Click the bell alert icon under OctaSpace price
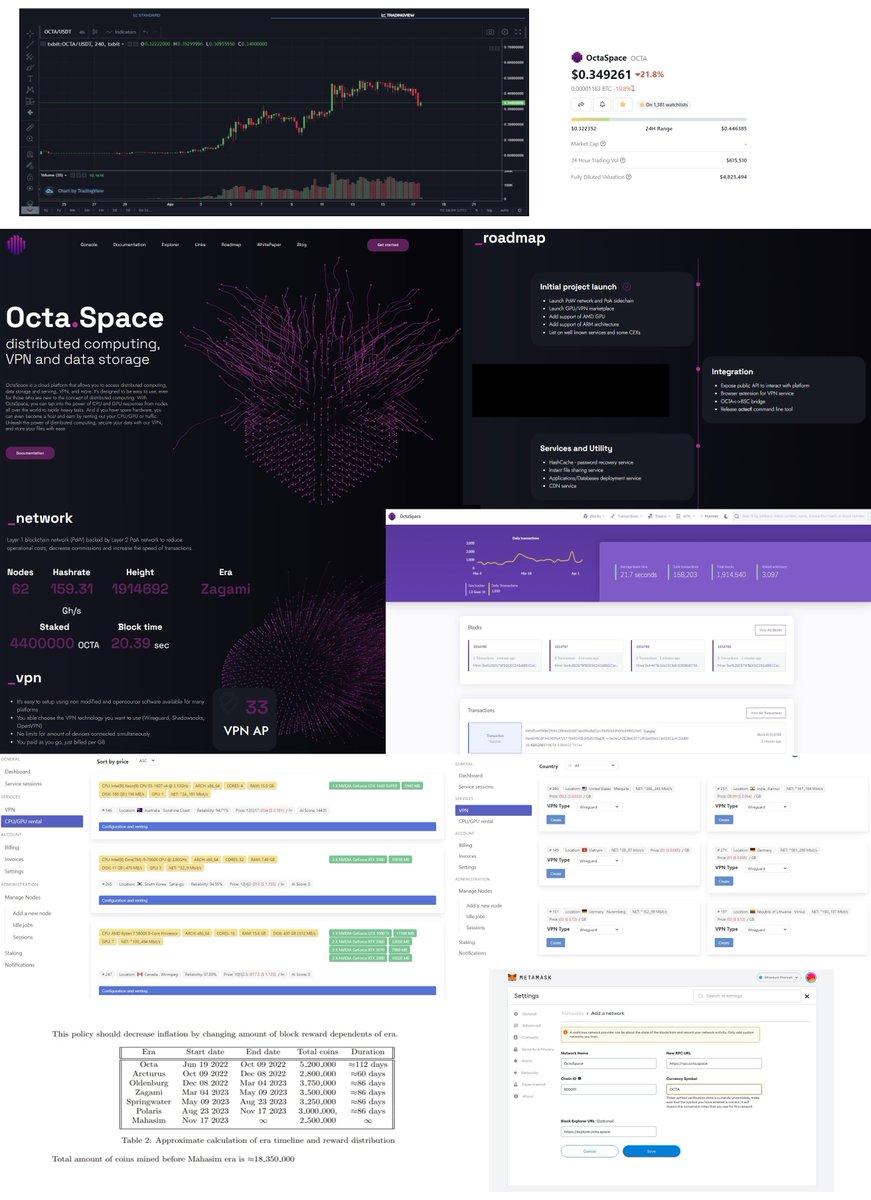Viewport: 871px width, 1200px height. [x=602, y=104]
